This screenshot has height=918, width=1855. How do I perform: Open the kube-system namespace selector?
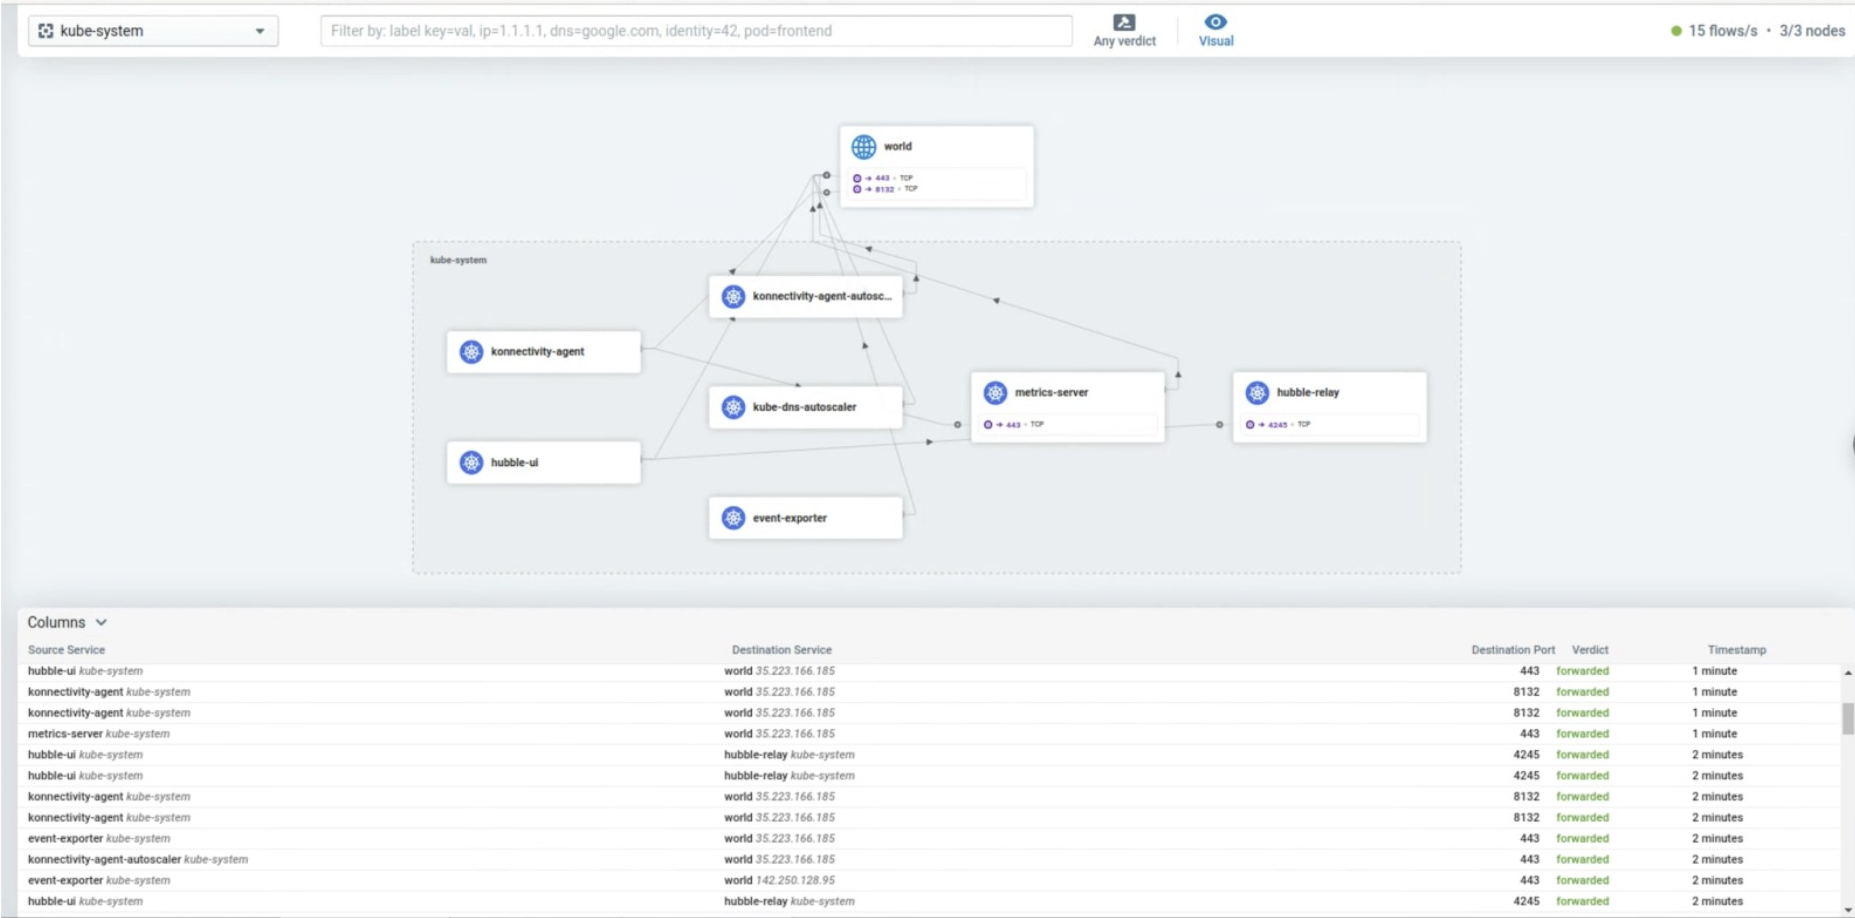(x=150, y=30)
